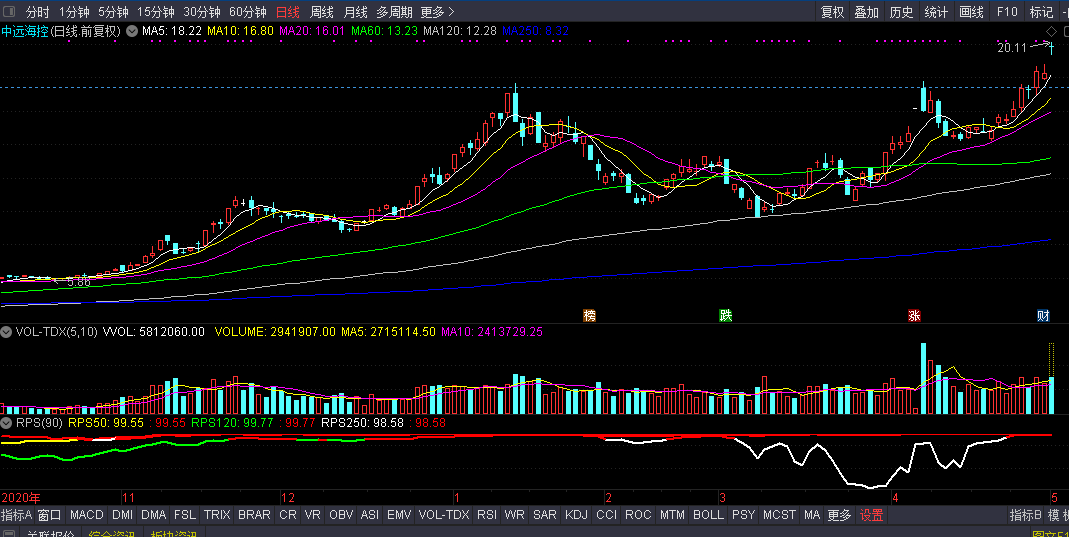Image resolution: width=1069 pixels, height=537 pixels.
Task: Click the 财 financial report marker
Action: [1043, 316]
